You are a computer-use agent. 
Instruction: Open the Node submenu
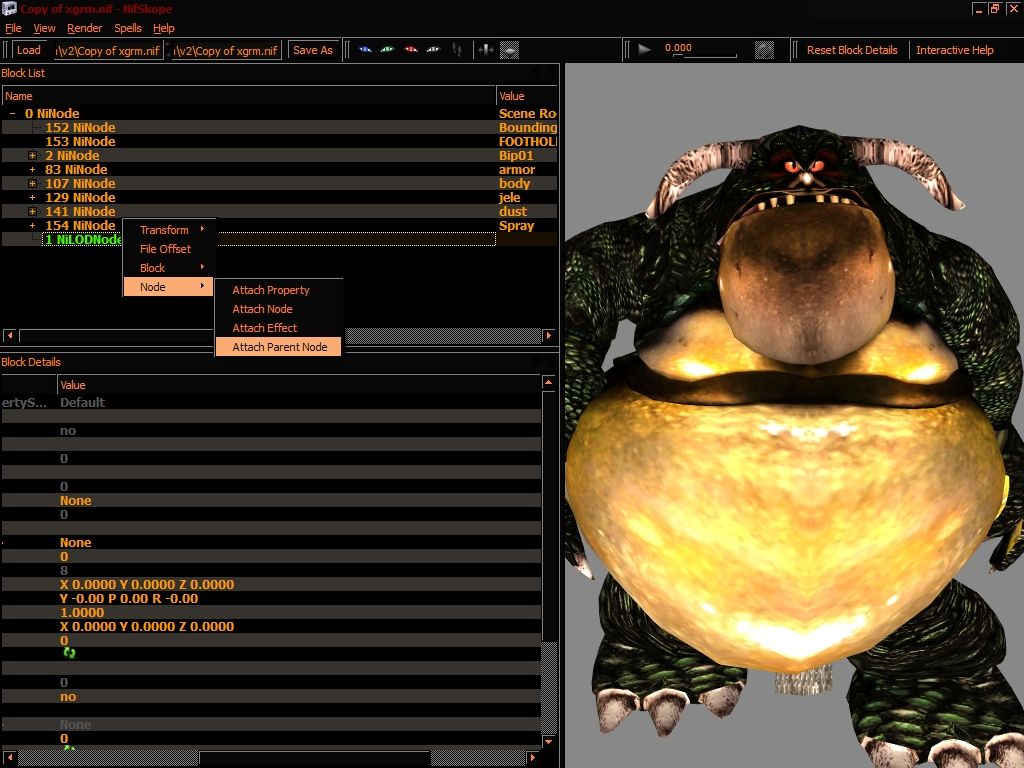tap(168, 287)
